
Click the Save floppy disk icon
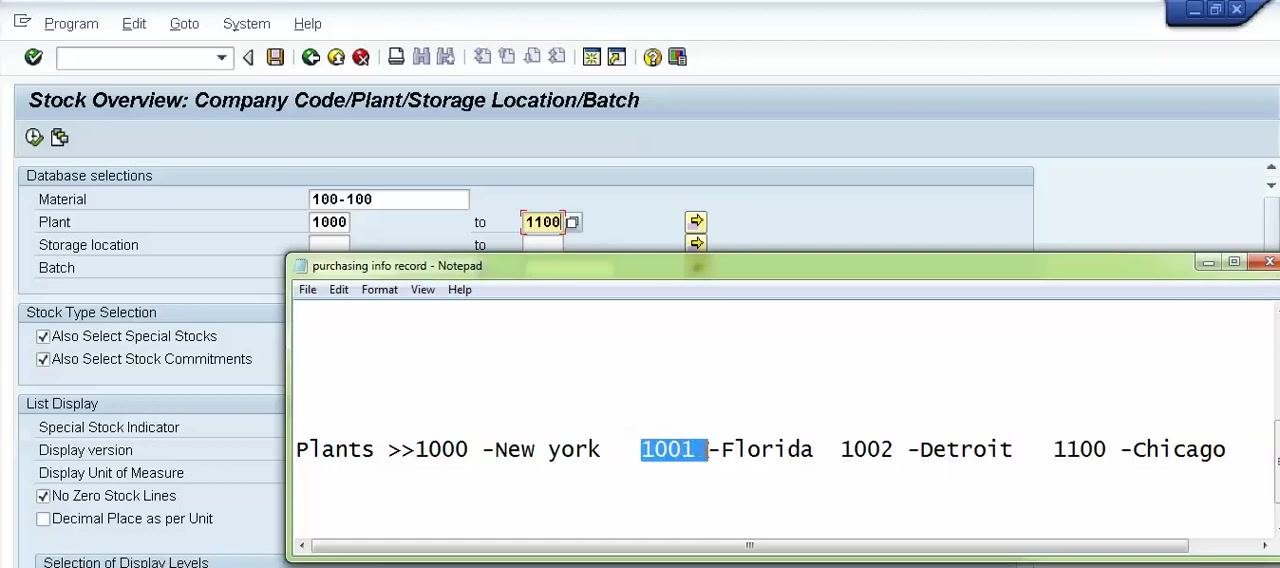(275, 57)
